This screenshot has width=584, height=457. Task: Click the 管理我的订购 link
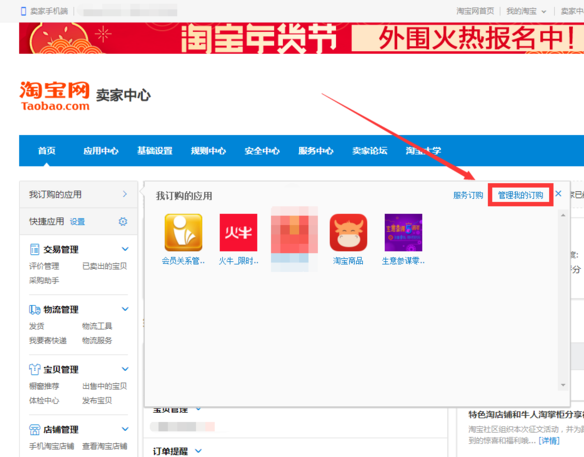point(520,195)
